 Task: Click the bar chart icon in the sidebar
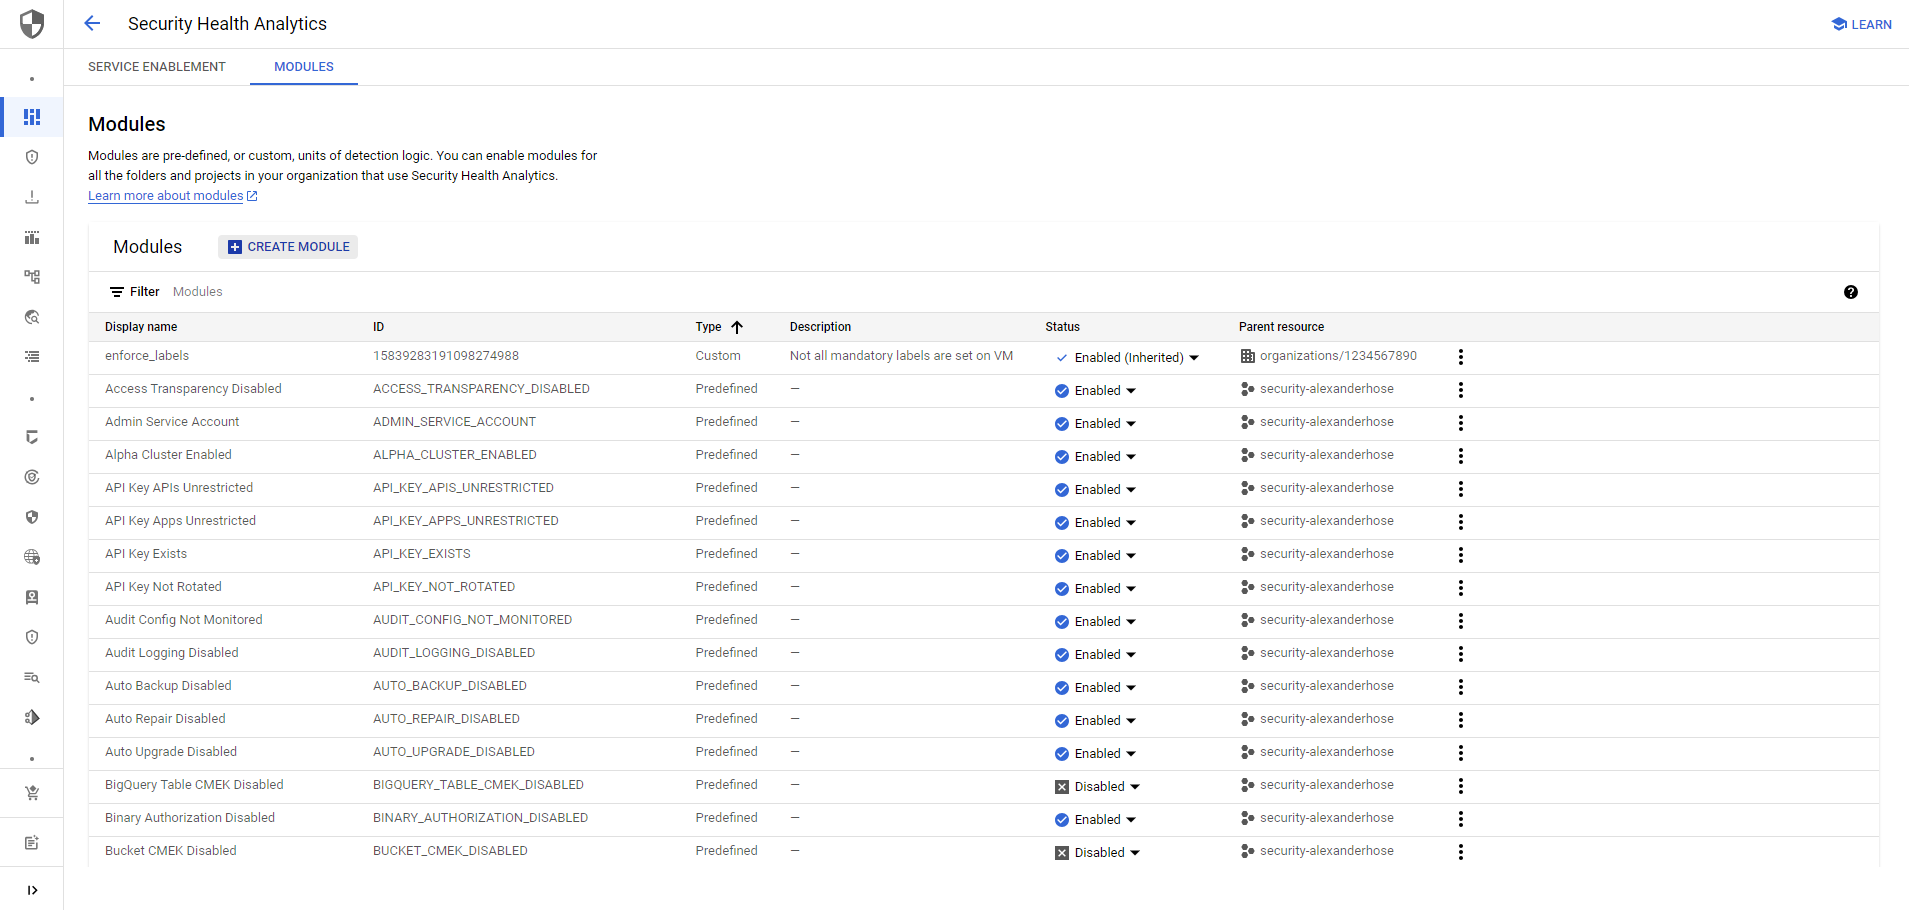tap(32, 237)
